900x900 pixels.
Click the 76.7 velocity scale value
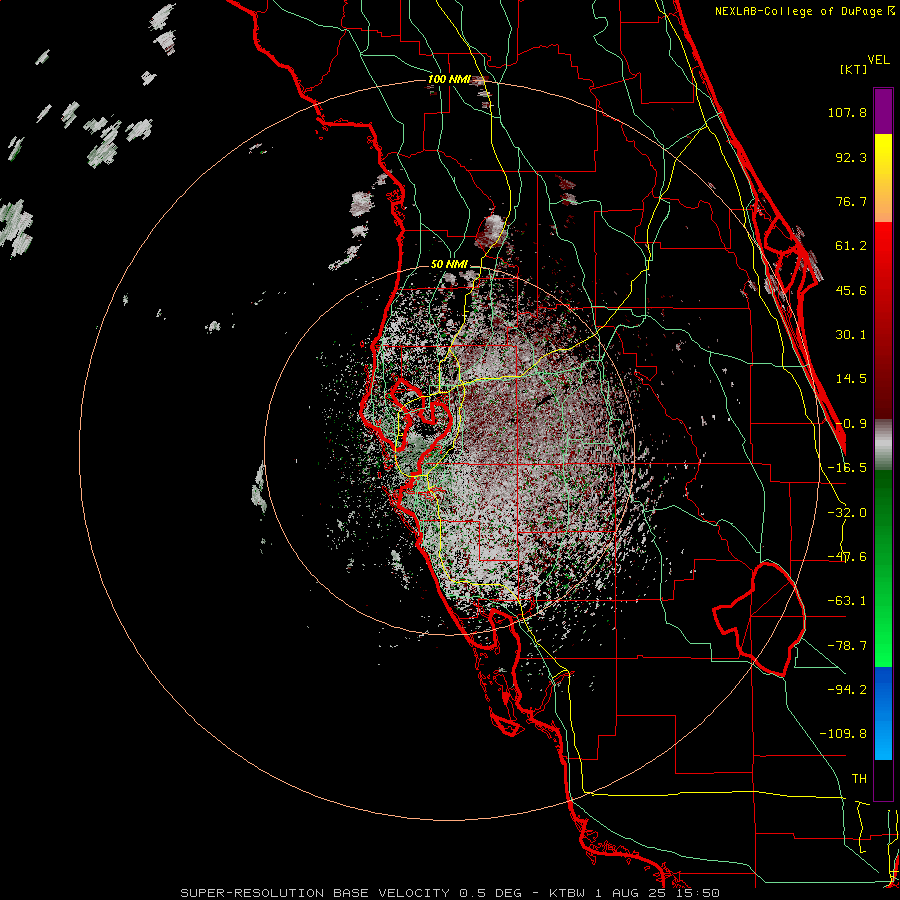coord(851,201)
